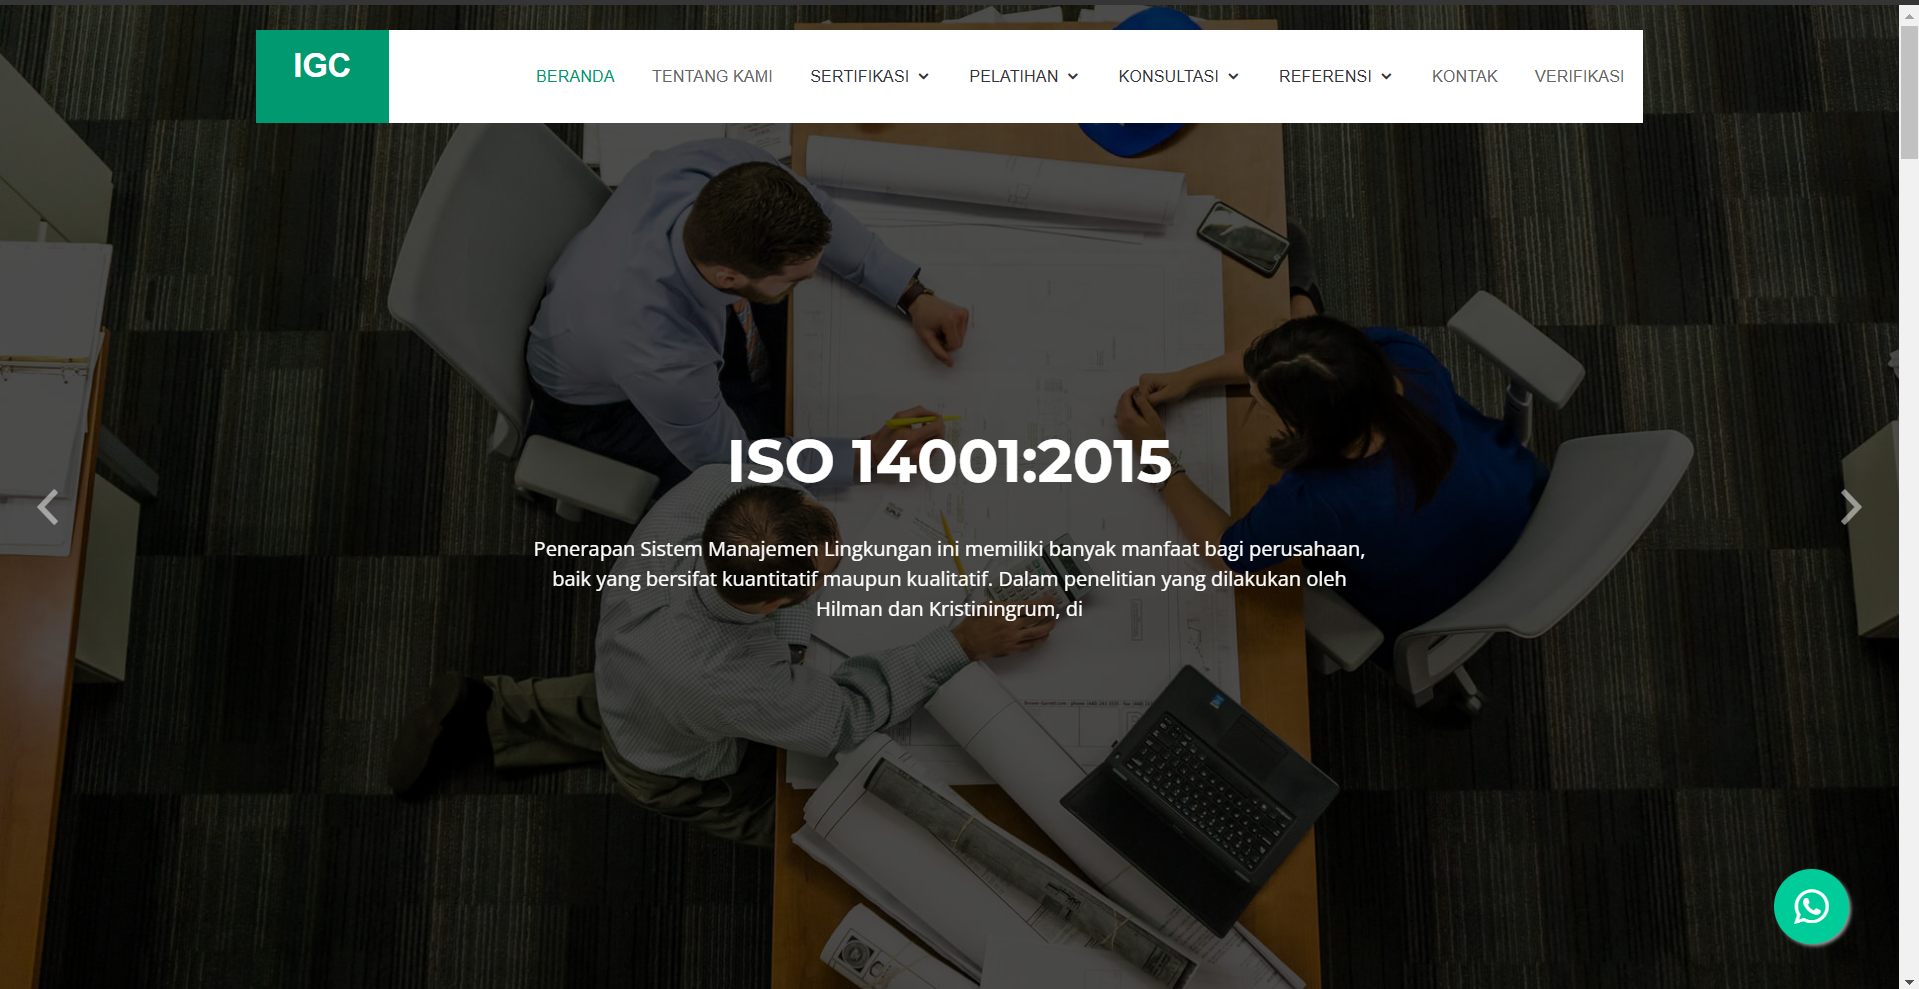Image resolution: width=1919 pixels, height=989 pixels.
Task: Click the Penerapan Sistem Manajemen description text
Action: [949, 579]
